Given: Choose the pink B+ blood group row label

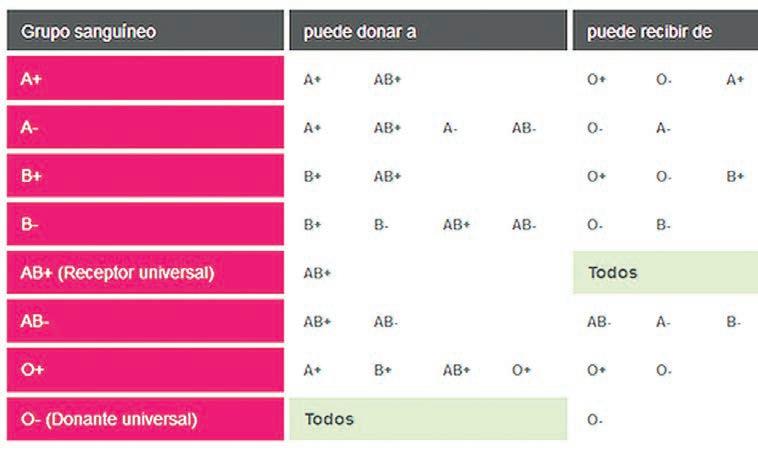Looking at the screenshot, I should (x=145, y=176).
